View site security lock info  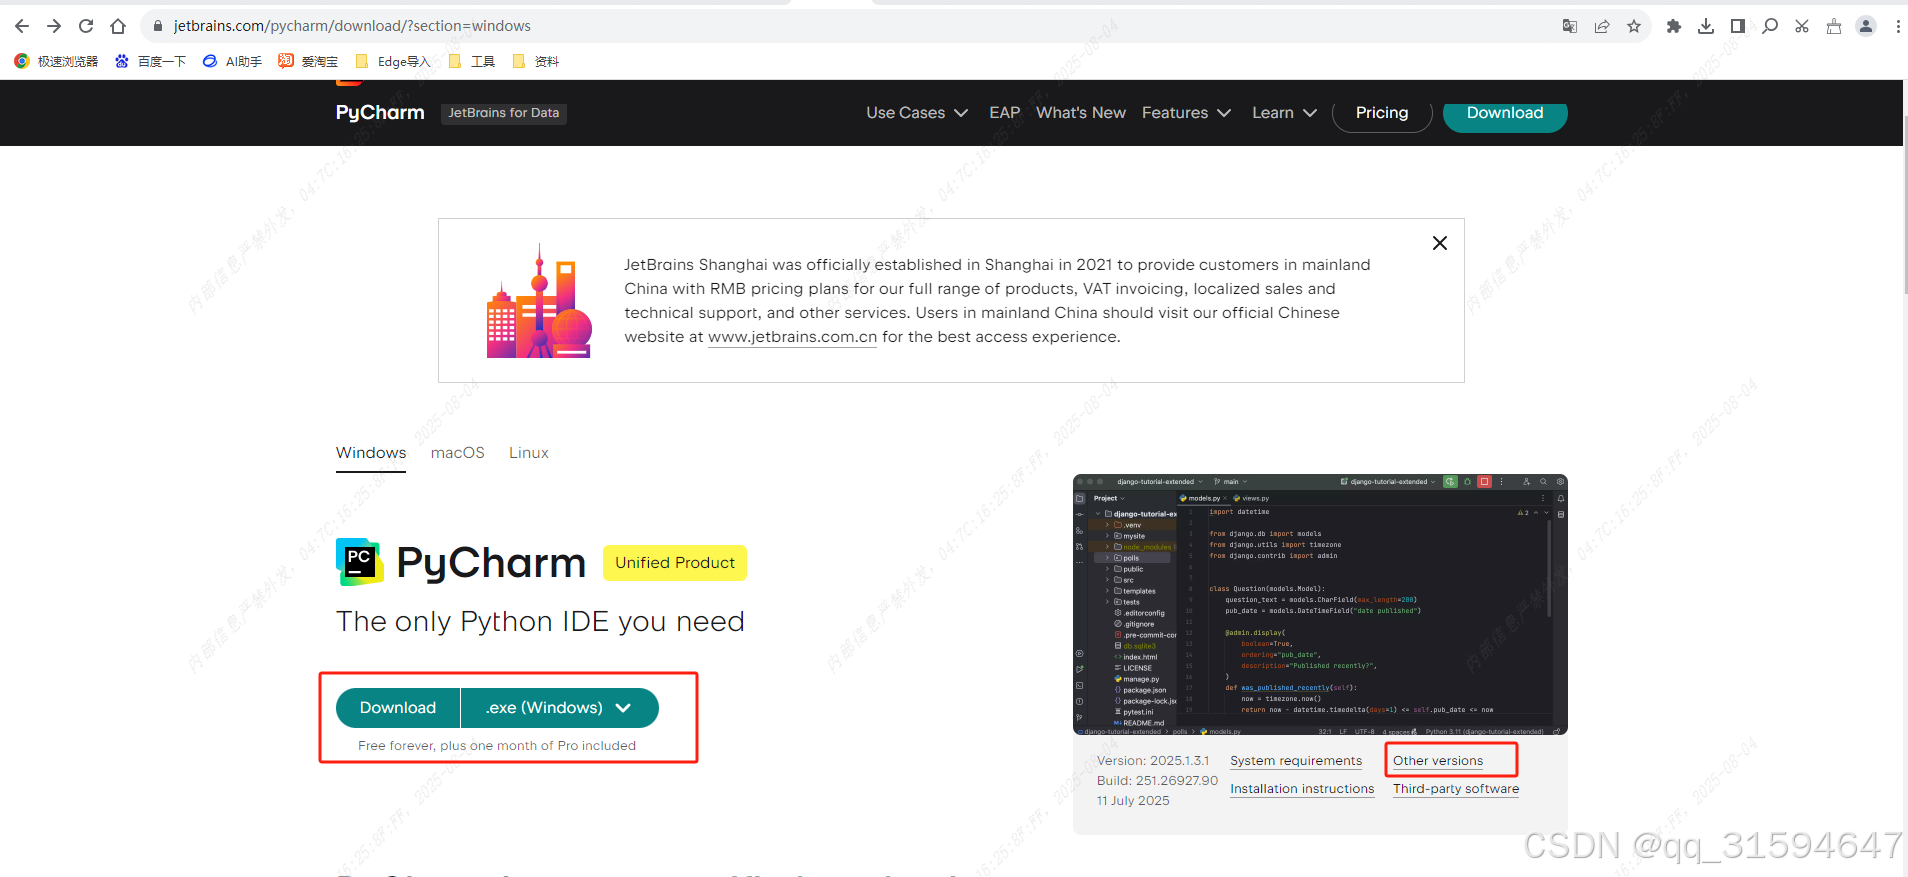(x=157, y=26)
